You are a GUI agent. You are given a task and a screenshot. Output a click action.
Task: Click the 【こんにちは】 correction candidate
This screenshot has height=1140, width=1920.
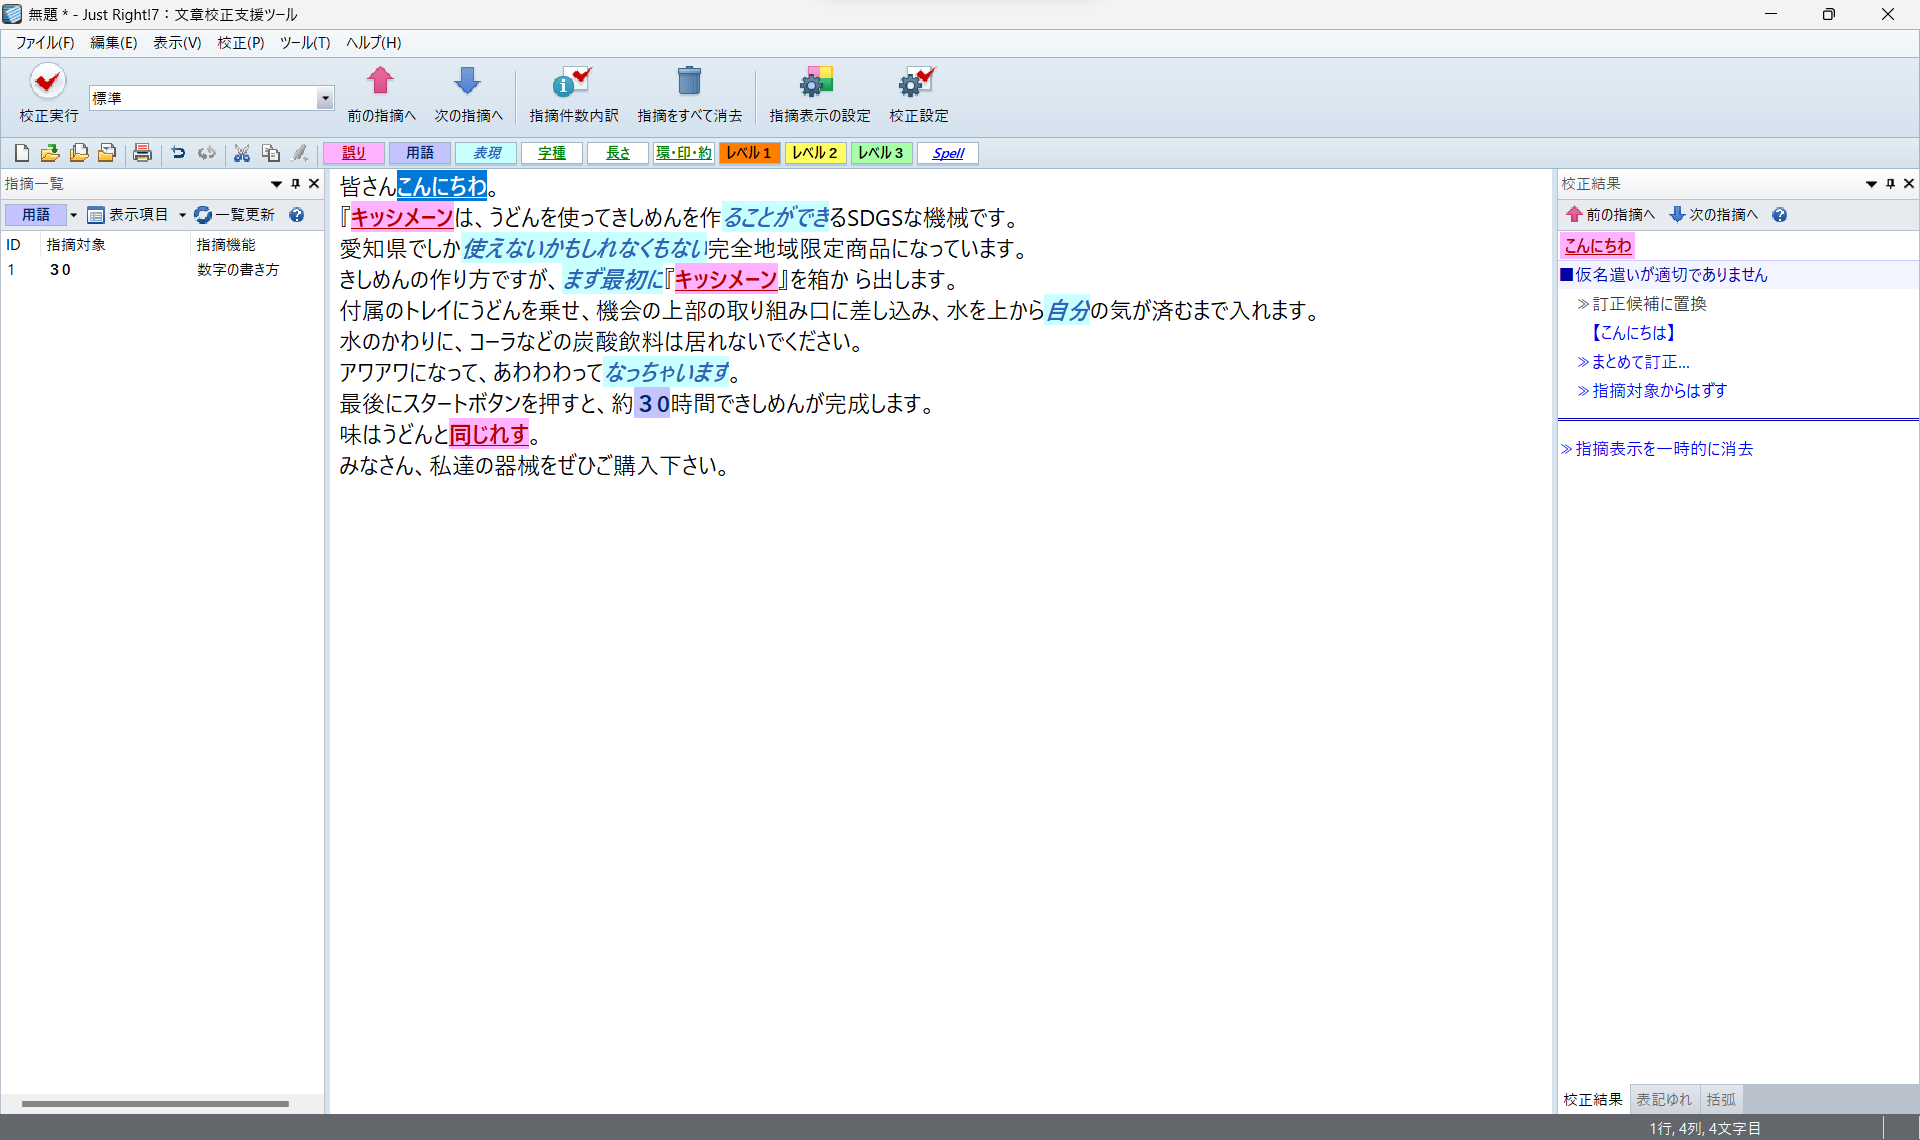click(1633, 333)
